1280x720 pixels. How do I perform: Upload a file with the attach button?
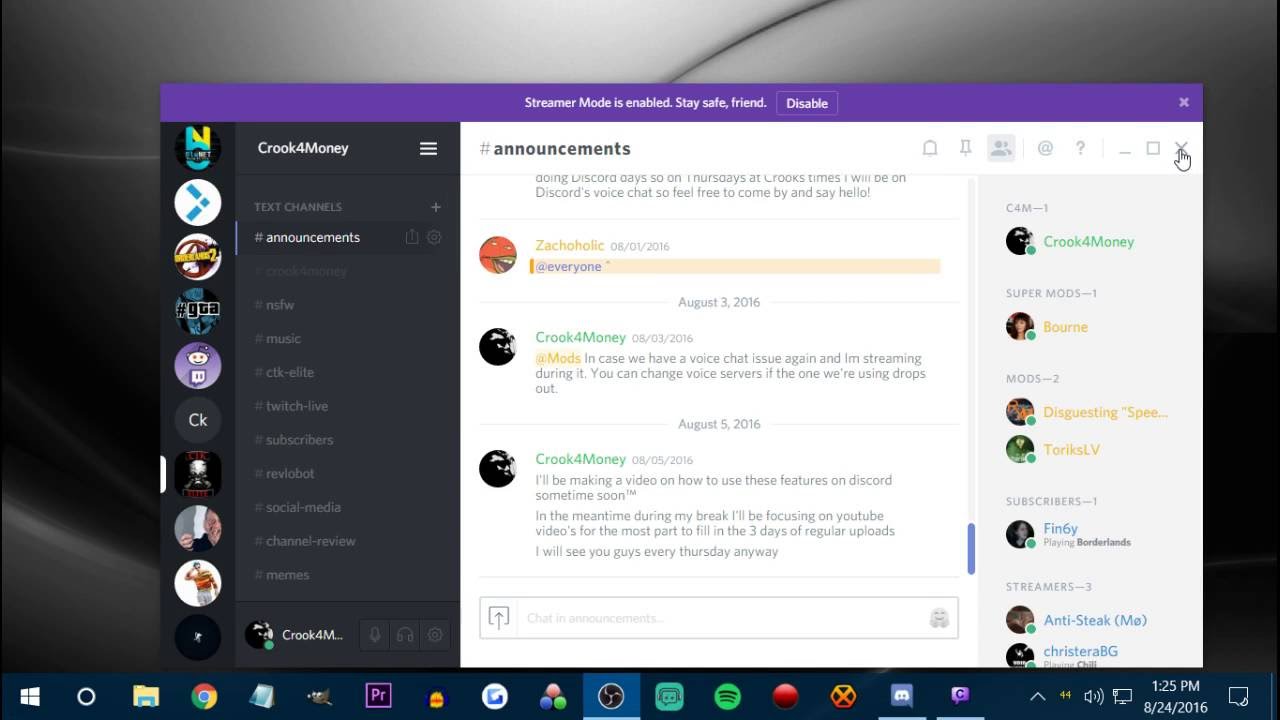tap(499, 618)
